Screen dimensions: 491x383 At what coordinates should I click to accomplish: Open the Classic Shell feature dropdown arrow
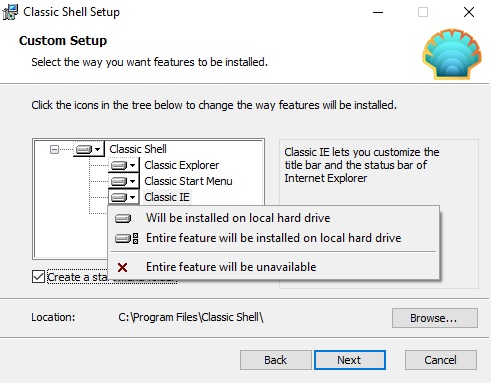pos(97,149)
